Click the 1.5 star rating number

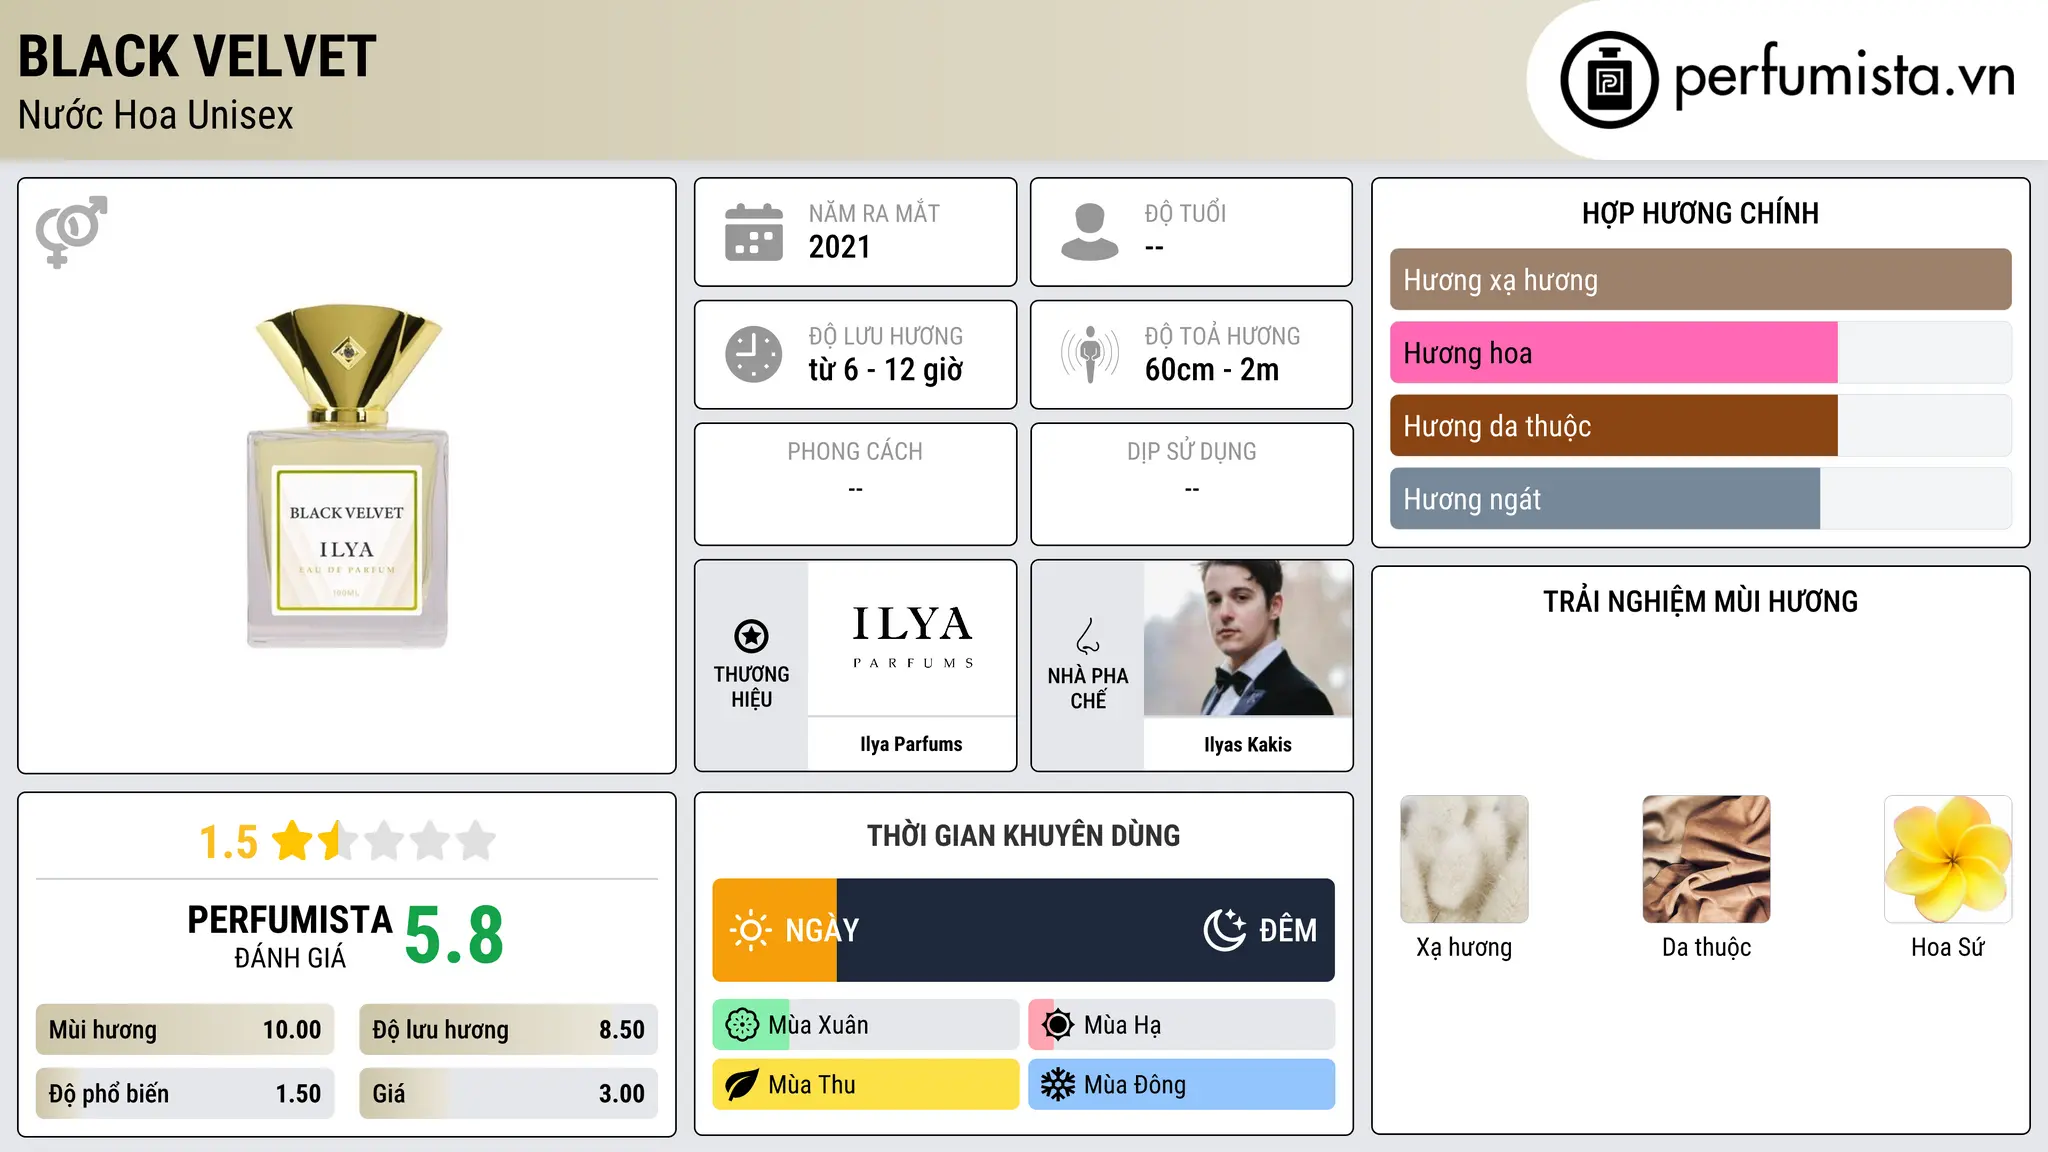228,842
